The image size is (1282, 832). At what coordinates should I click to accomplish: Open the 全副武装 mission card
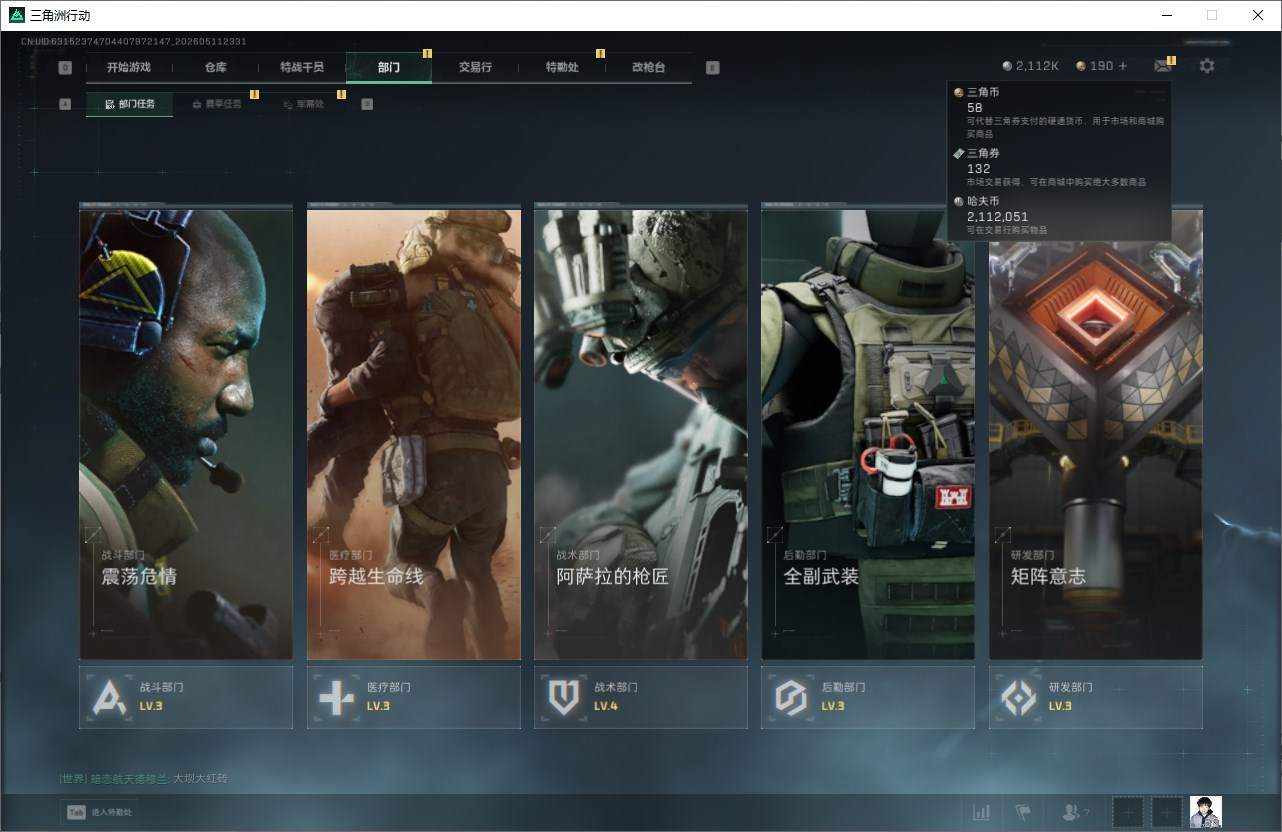click(868, 432)
